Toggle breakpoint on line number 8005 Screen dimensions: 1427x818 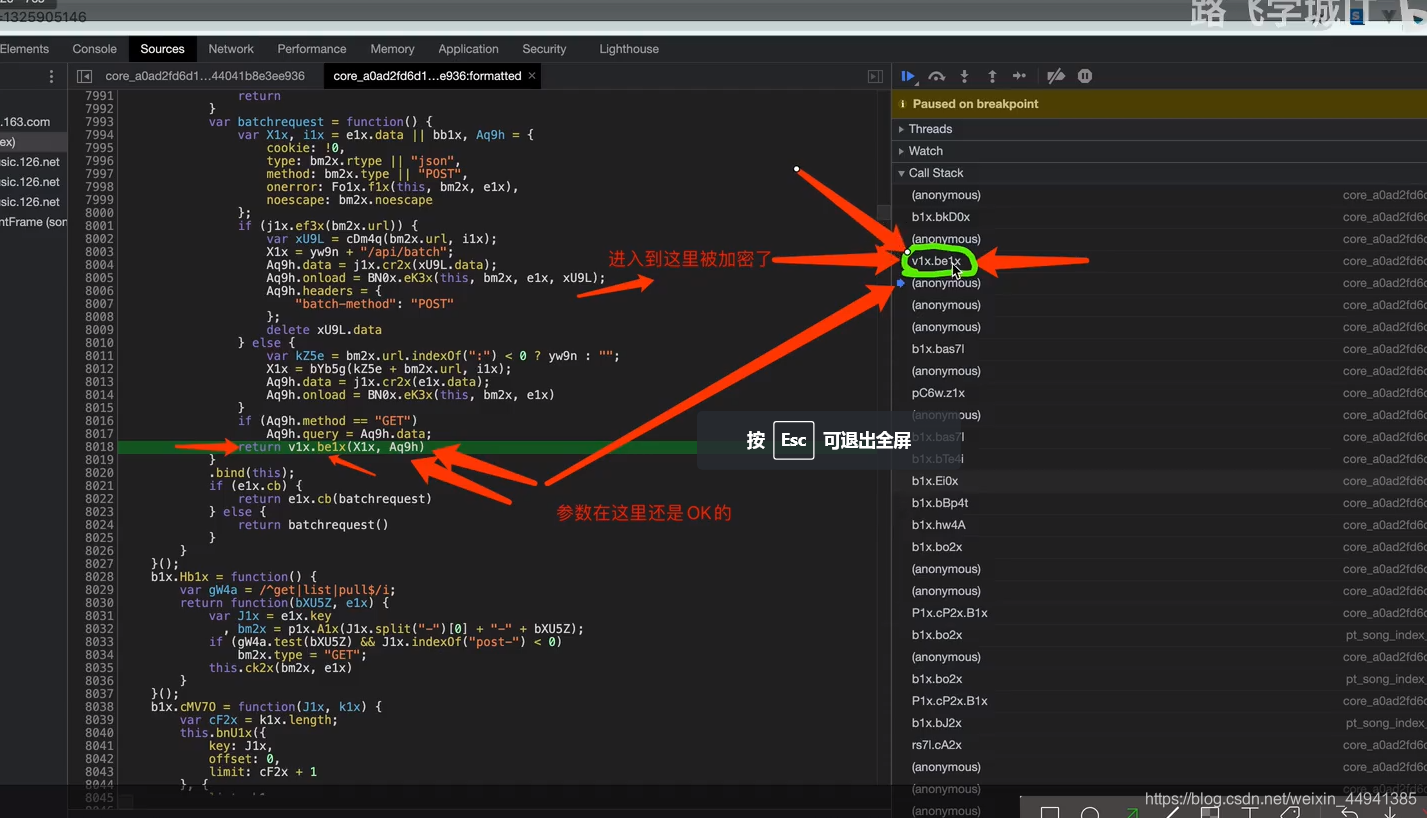point(99,278)
